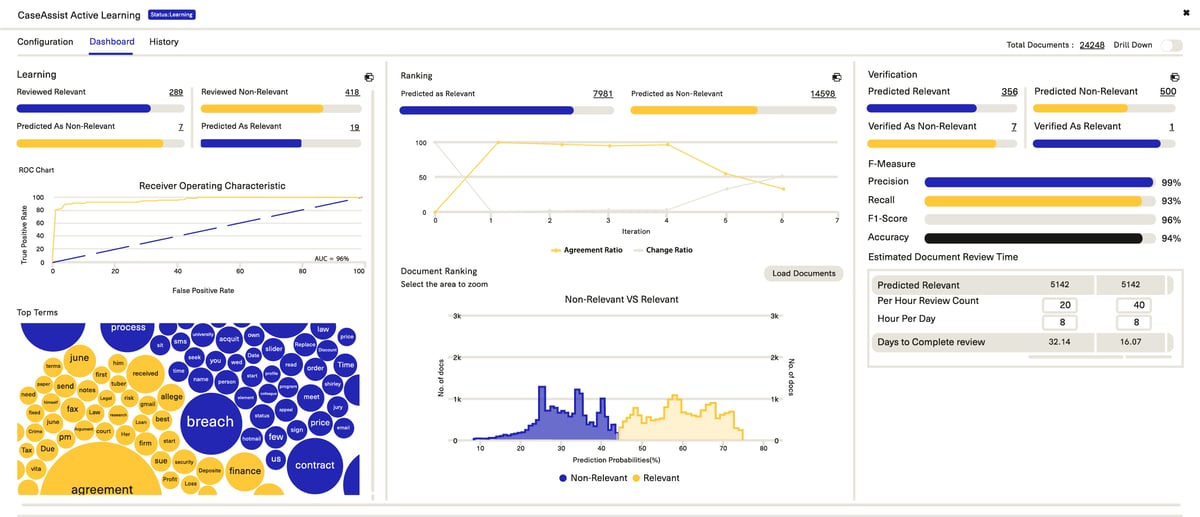Click the Learning panel export icon
Viewport: 1200px width, 517px height.
(368, 76)
